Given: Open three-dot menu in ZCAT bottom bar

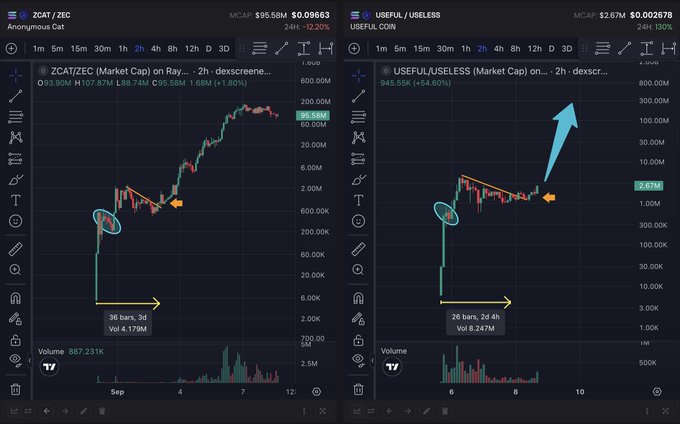Looking at the screenshot, I should tap(304, 411).
